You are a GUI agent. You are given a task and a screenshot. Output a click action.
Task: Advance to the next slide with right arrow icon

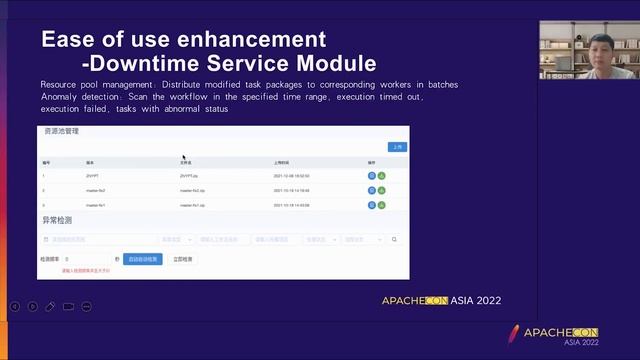coord(33,306)
